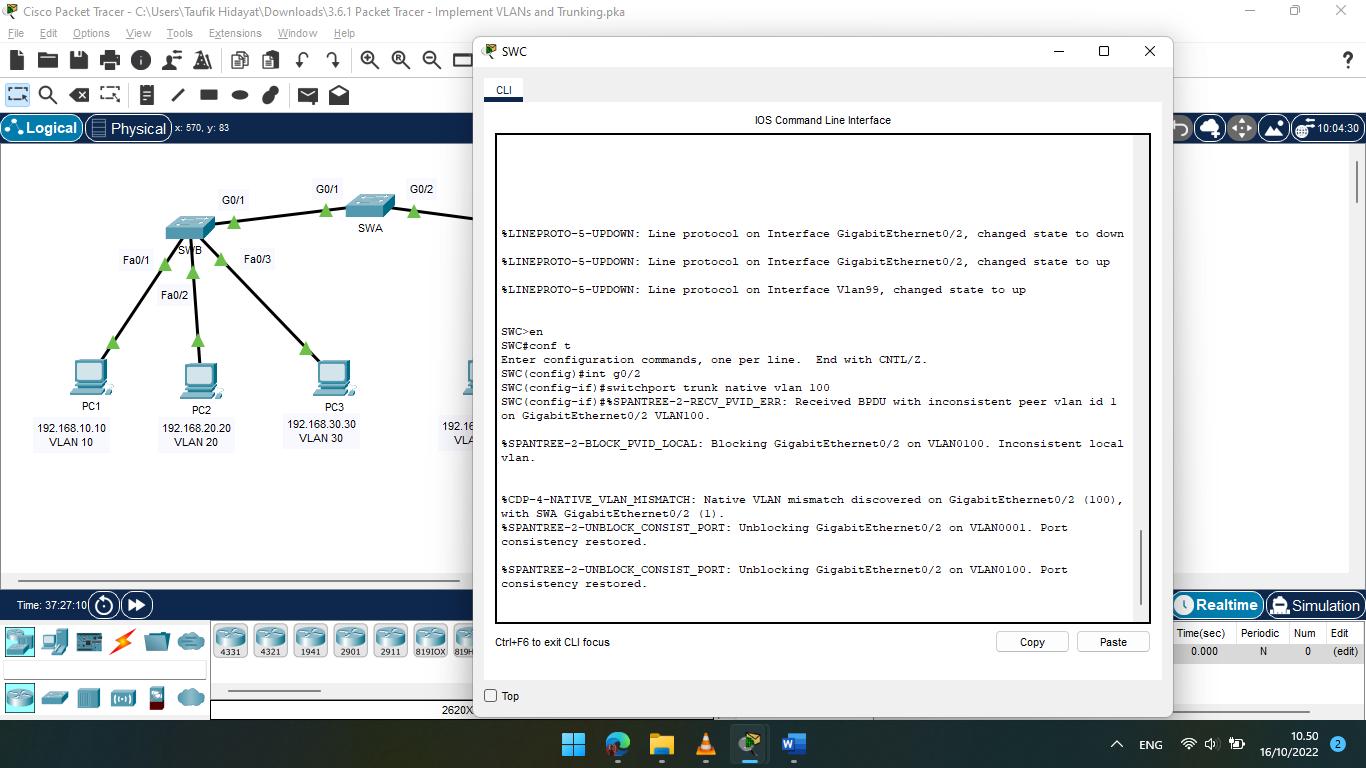1366x768 pixels.
Task: Reset the workspace zoom
Action: coord(401,60)
